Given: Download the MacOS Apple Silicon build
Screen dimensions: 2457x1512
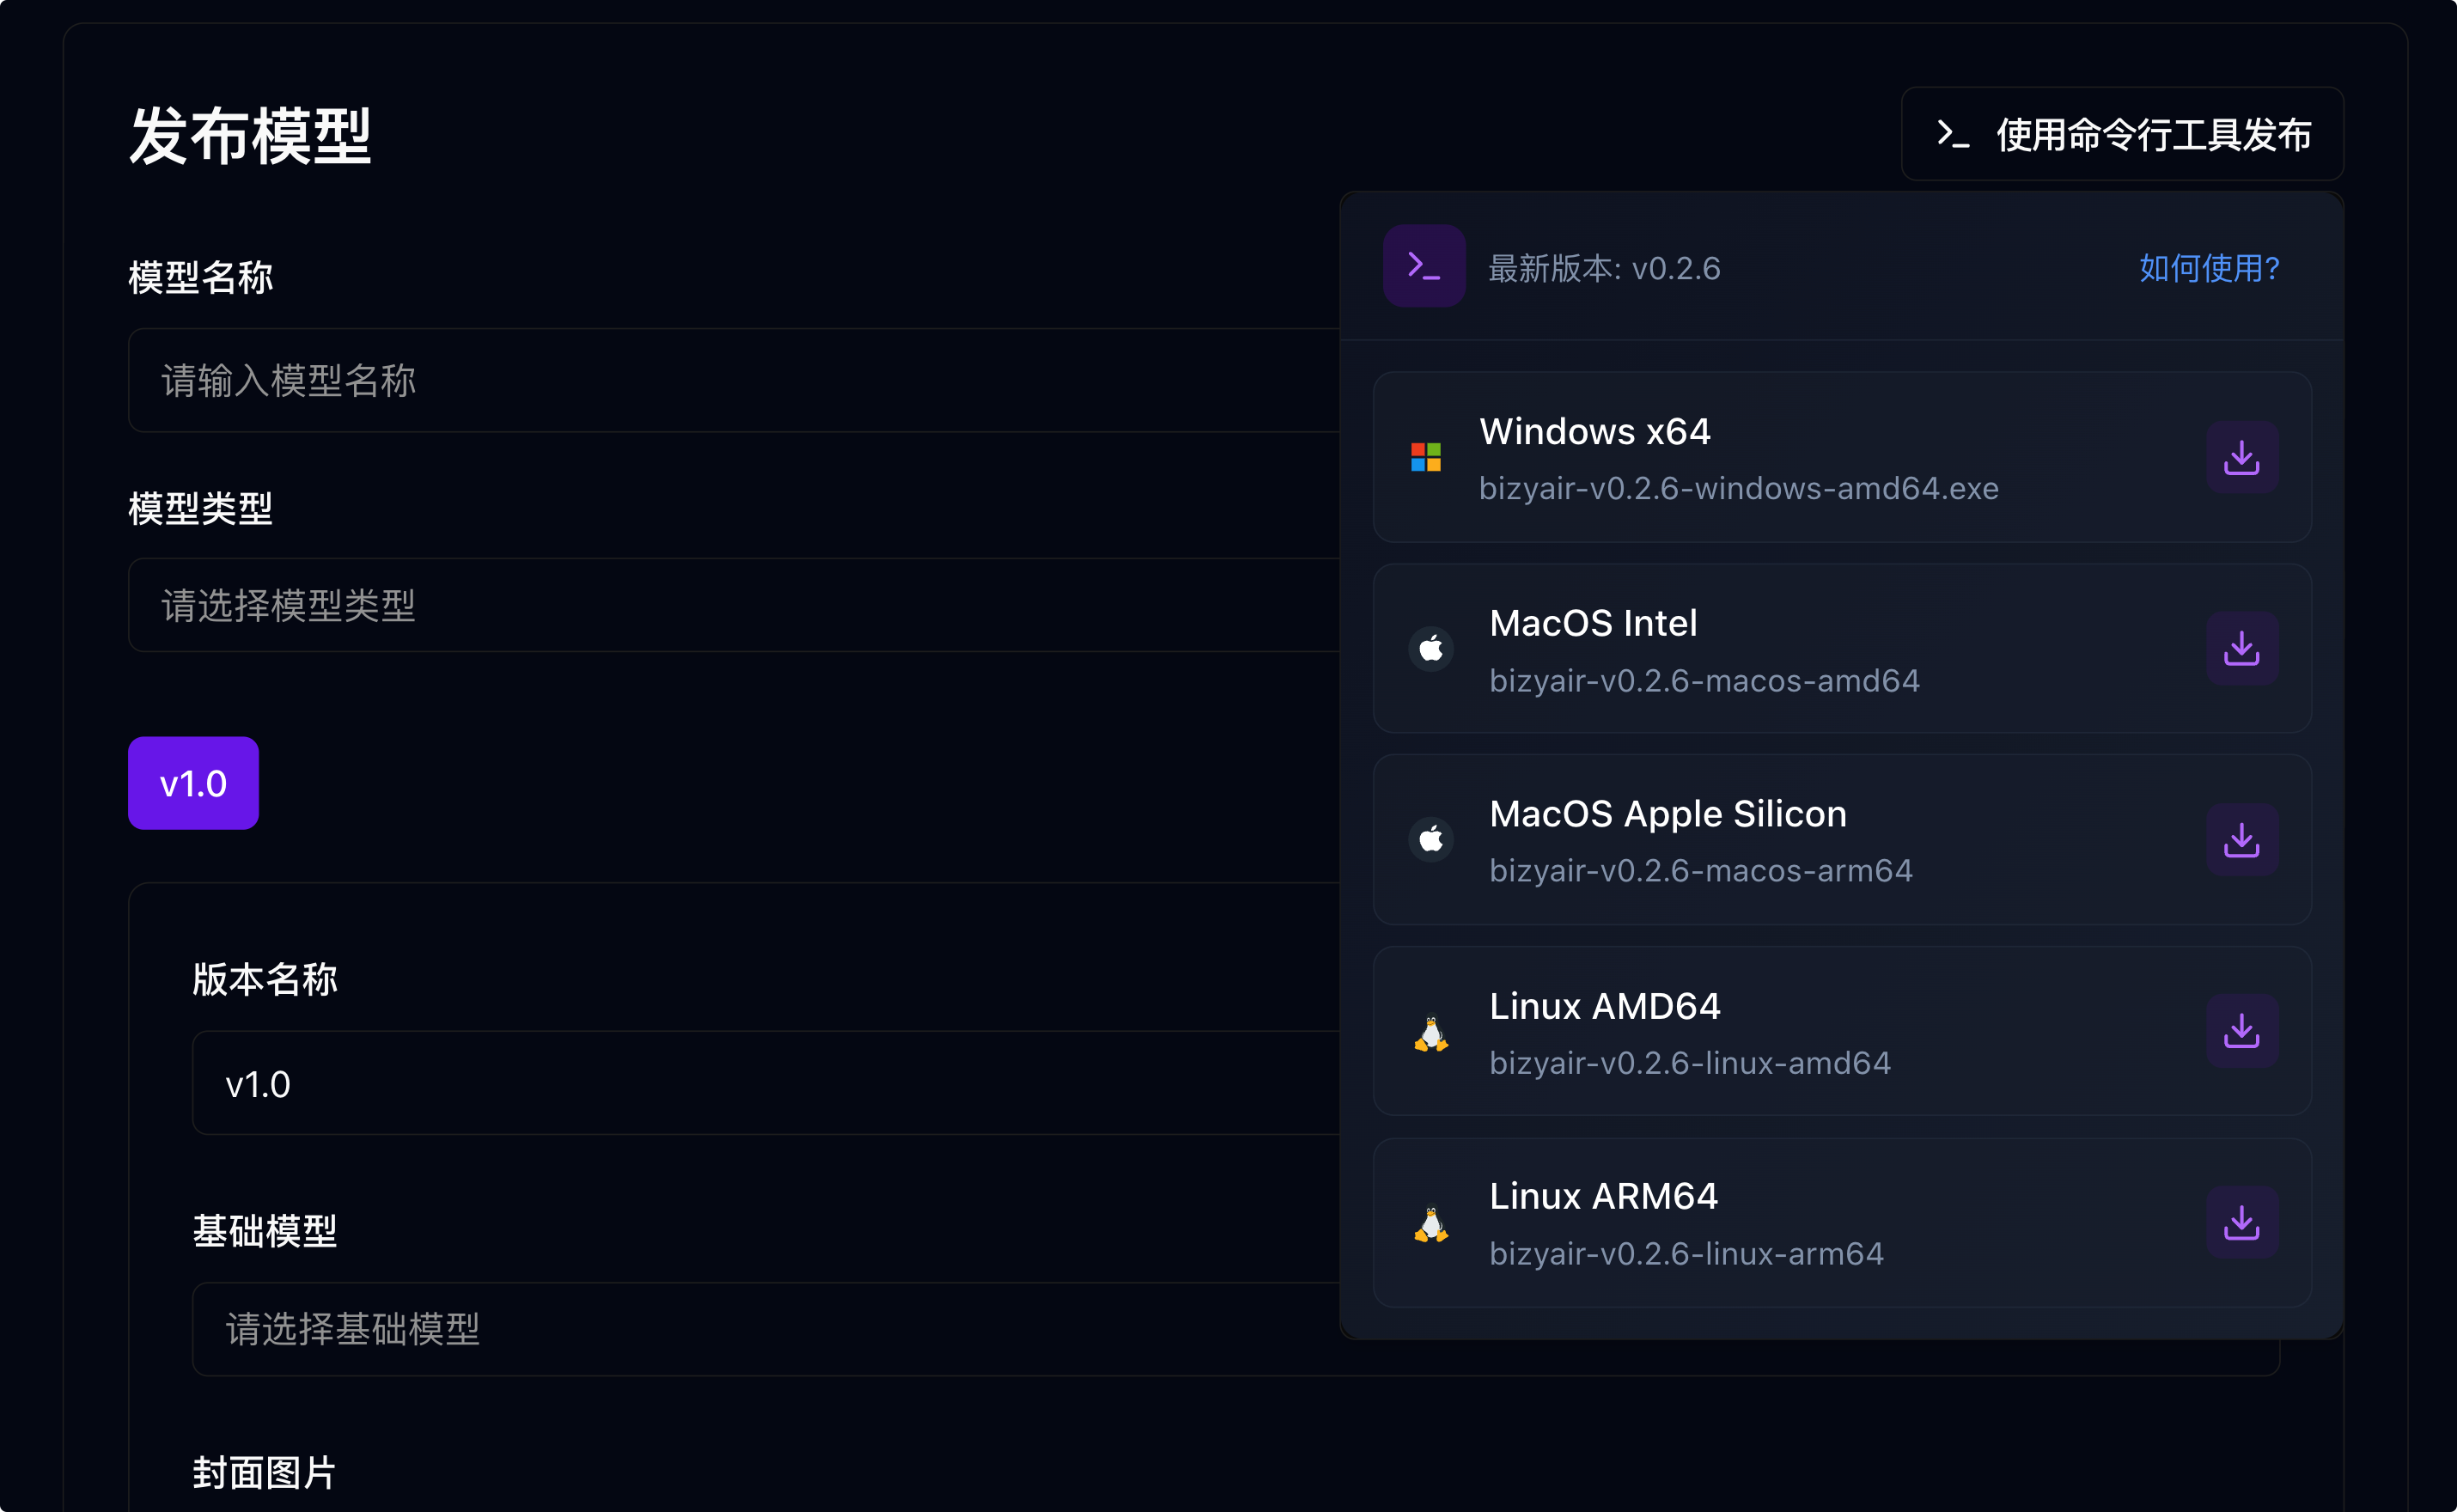Looking at the screenshot, I should [x=2242, y=840].
